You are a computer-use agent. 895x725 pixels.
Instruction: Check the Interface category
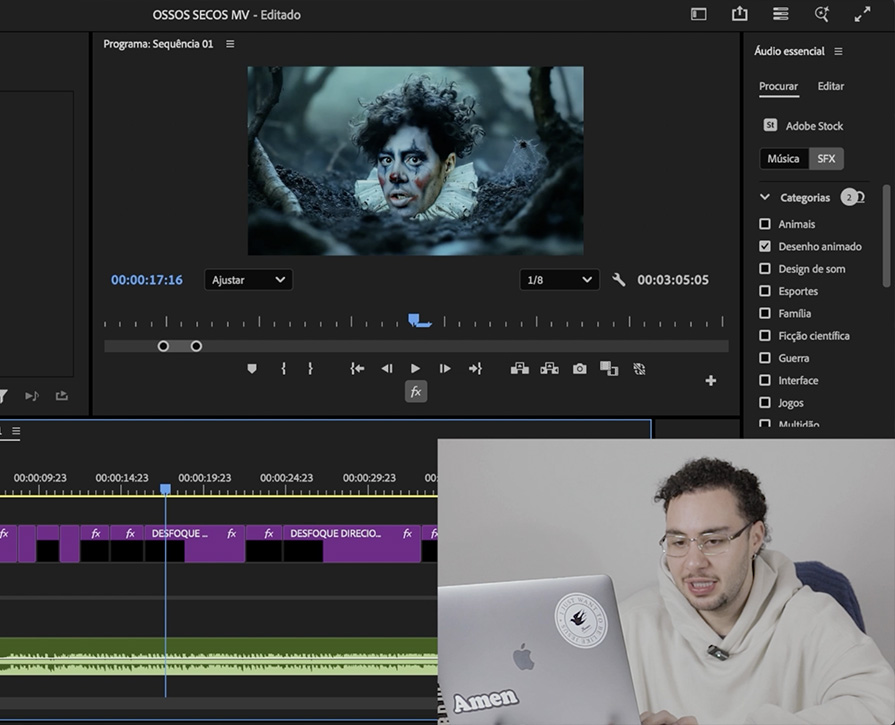point(765,380)
